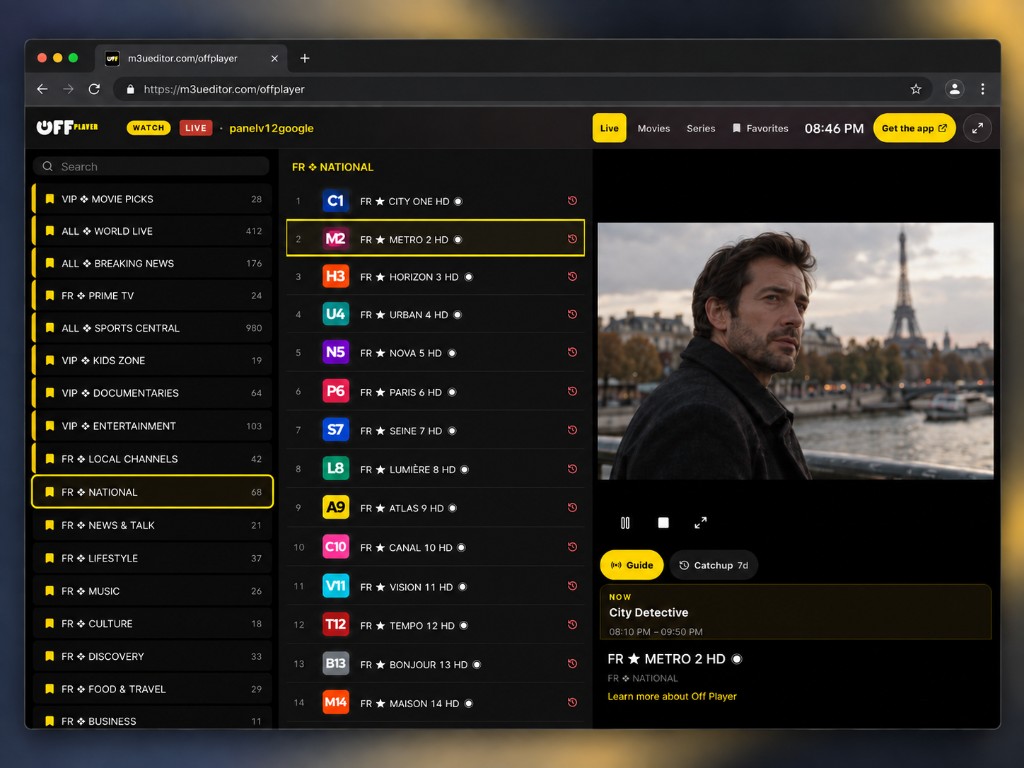Open Learn more about Off Player link

tap(672, 696)
